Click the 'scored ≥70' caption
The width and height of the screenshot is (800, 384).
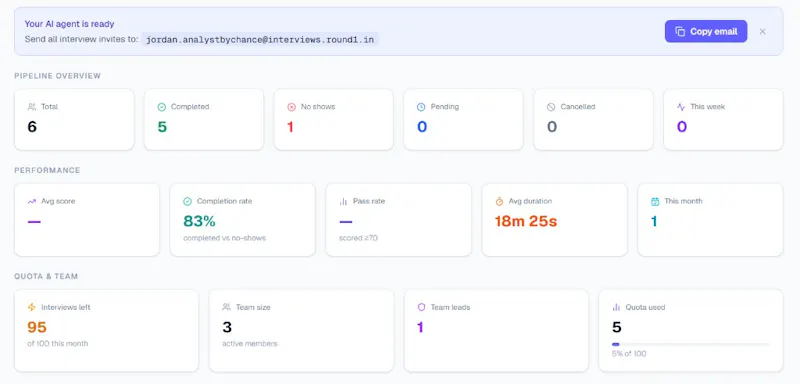[x=358, y=238]
